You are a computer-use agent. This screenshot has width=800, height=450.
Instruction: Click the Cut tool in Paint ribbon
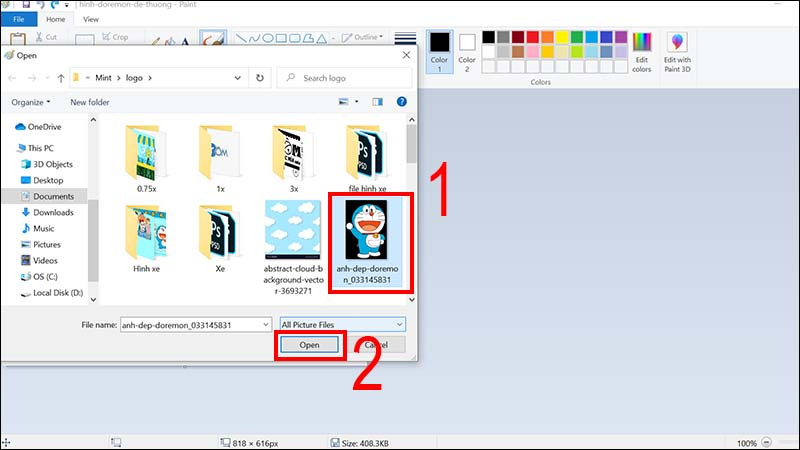pos(46,37)
